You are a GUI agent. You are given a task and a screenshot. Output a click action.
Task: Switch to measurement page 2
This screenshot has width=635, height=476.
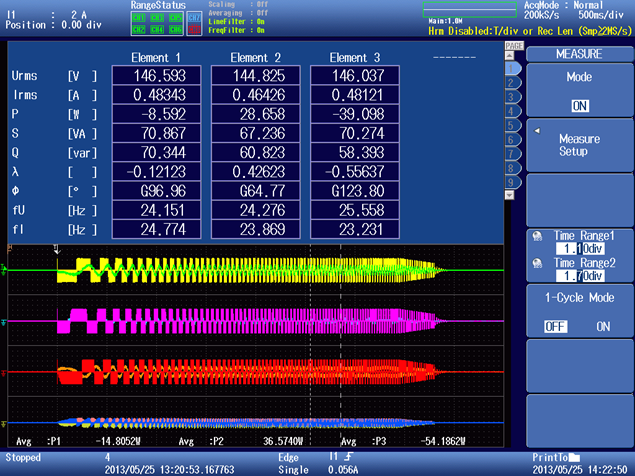tap(513, 83)
